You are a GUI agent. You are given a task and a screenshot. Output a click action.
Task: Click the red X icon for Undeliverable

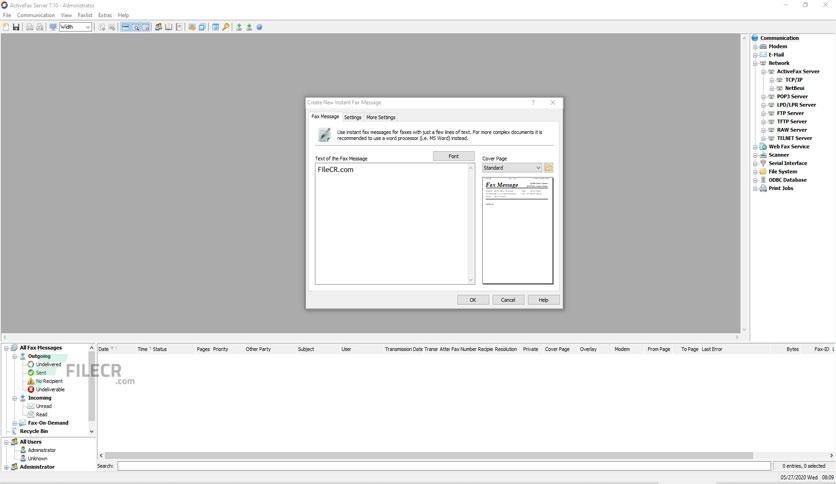tap(31, 390)
